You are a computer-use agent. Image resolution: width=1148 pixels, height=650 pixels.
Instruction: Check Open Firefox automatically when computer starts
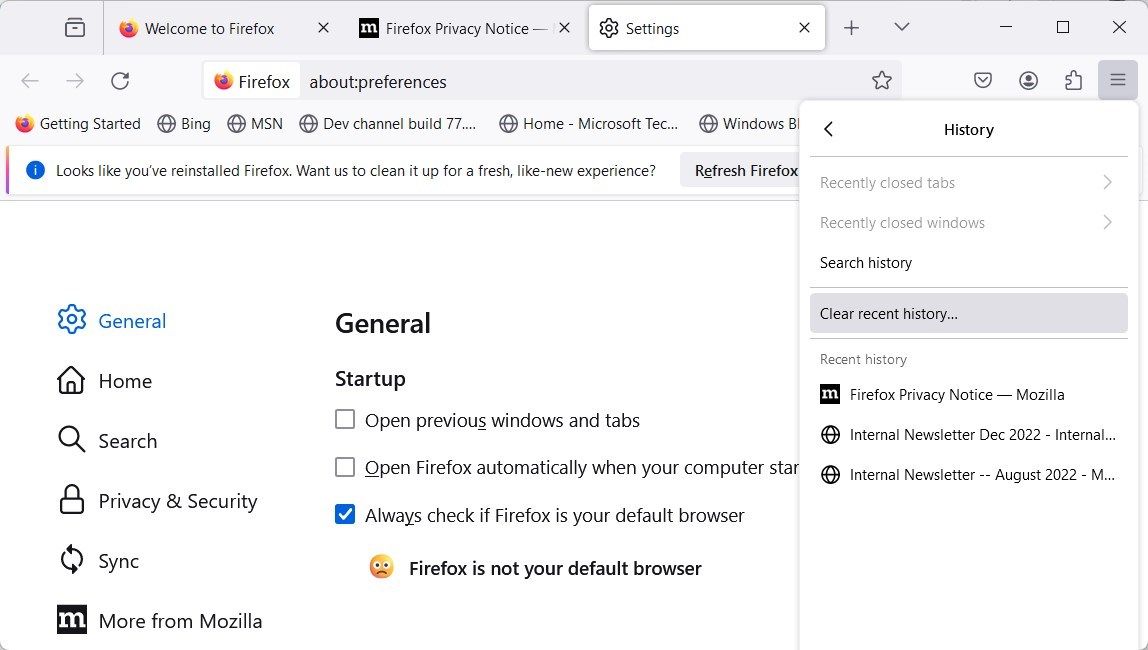[345, 467]
